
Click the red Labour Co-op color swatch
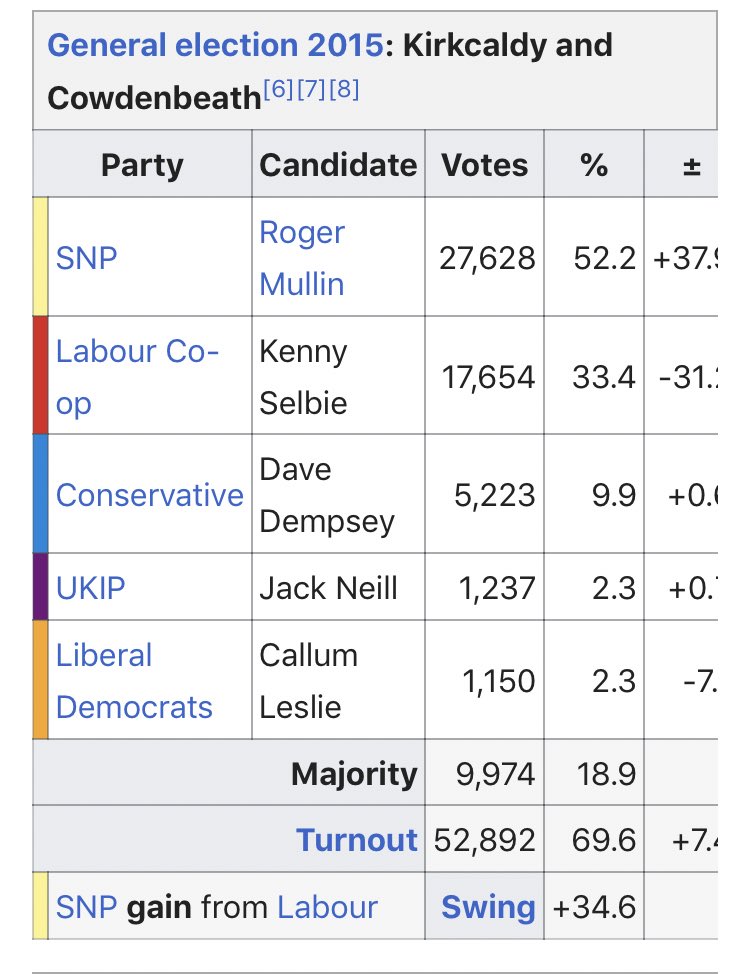(40, 375)
